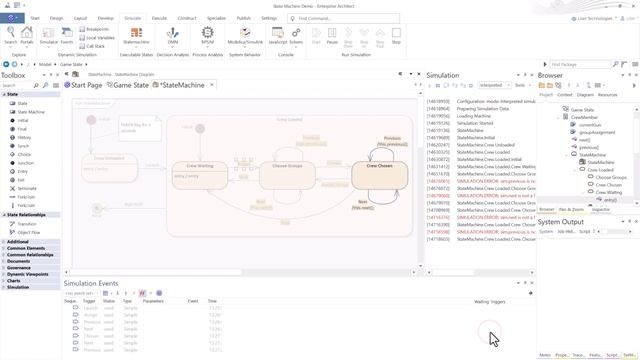Expand the Common Relationships toolbox section
640x360 pixels.
(4, 255)
